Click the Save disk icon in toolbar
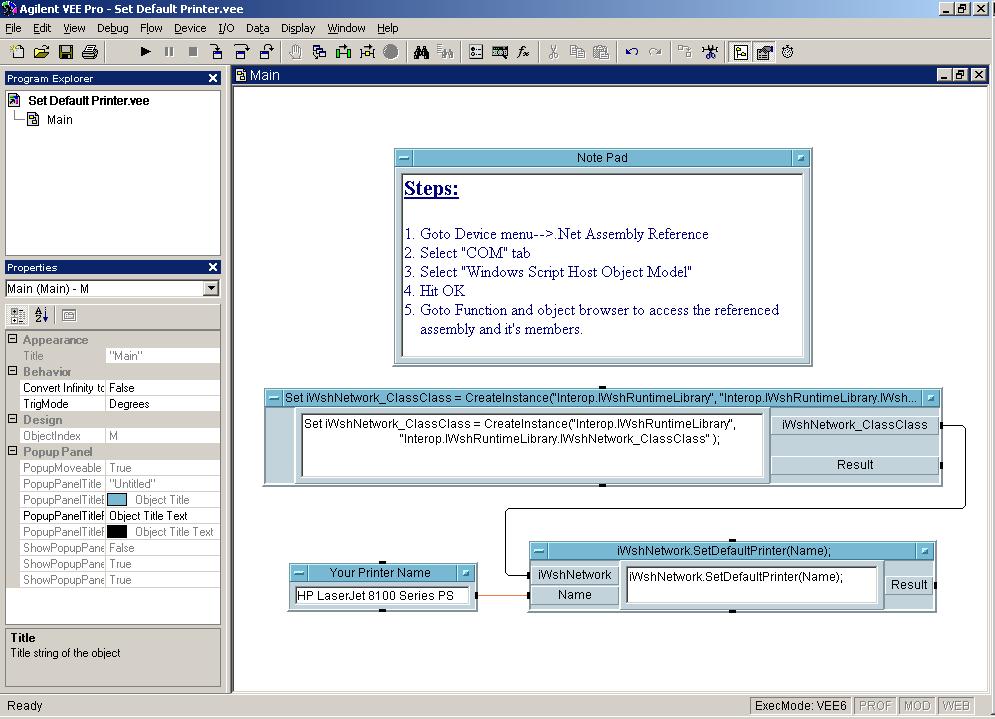Viewport: 995px width, 719px height. coord(66,52)
